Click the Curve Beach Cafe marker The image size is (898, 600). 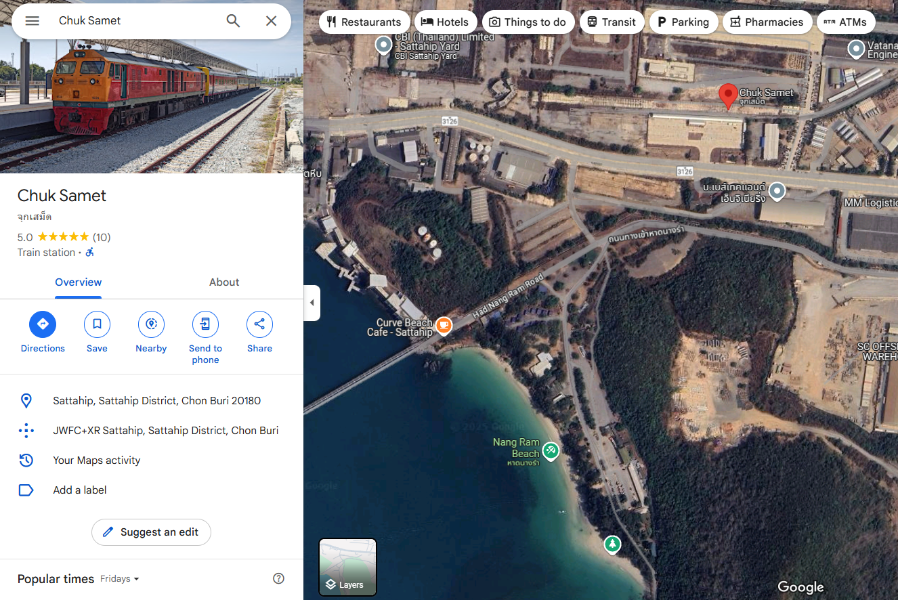point(443,325)
